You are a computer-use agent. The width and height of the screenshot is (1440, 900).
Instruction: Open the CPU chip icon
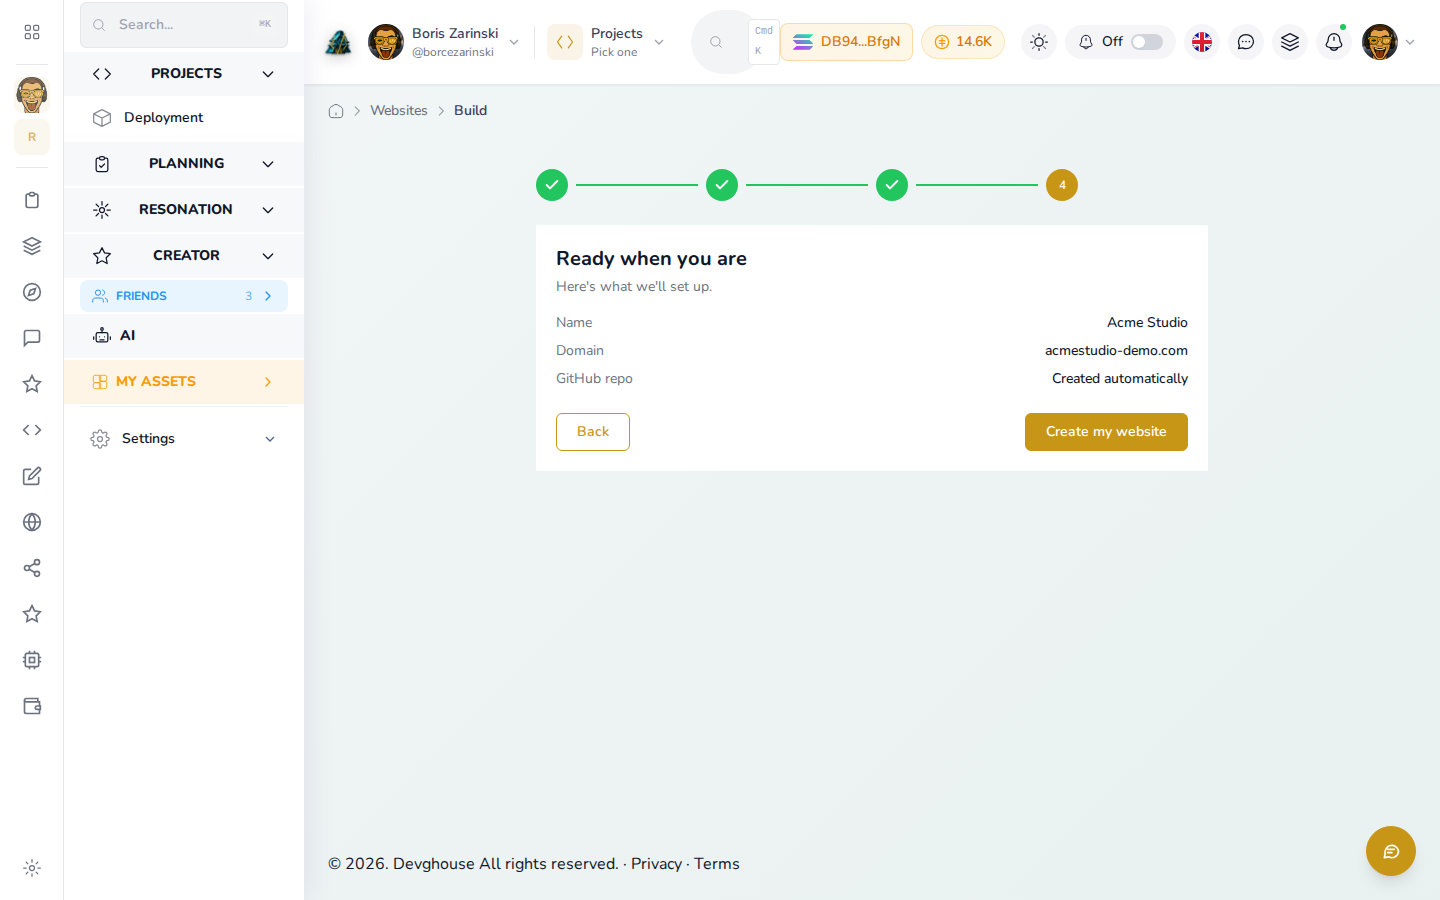click(32, 660)
